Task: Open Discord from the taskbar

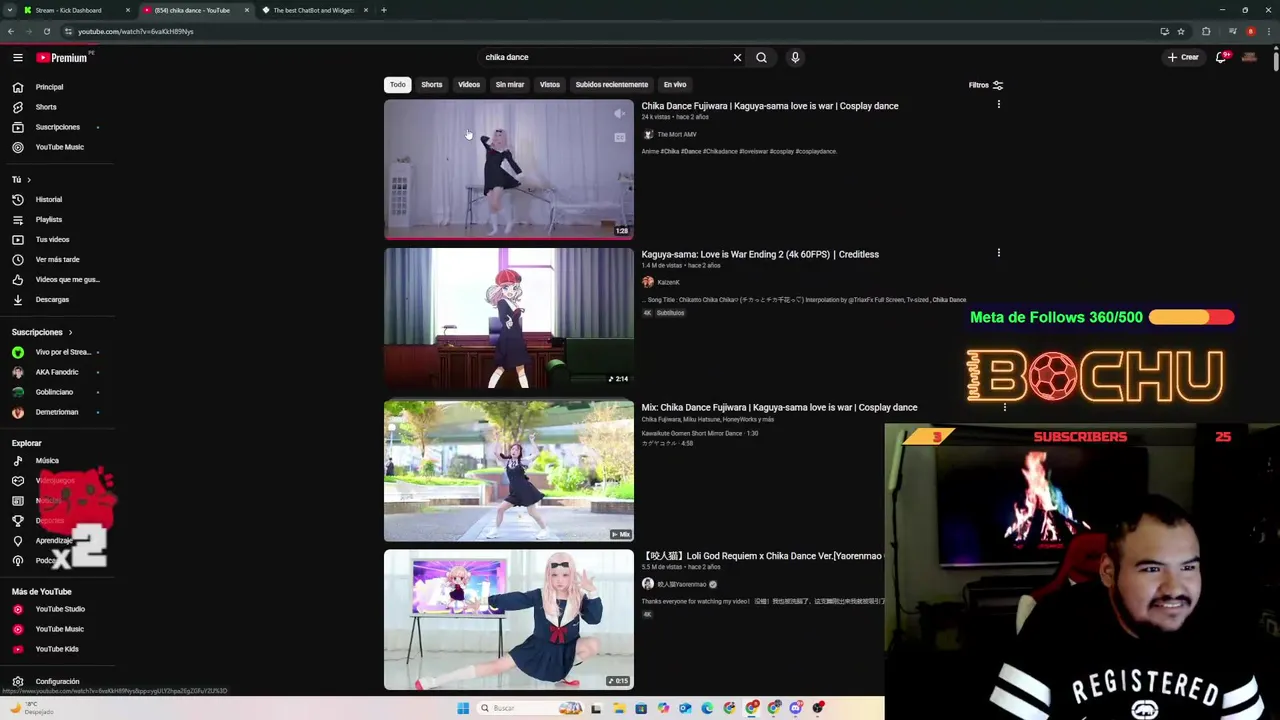Action: point(796,708)
